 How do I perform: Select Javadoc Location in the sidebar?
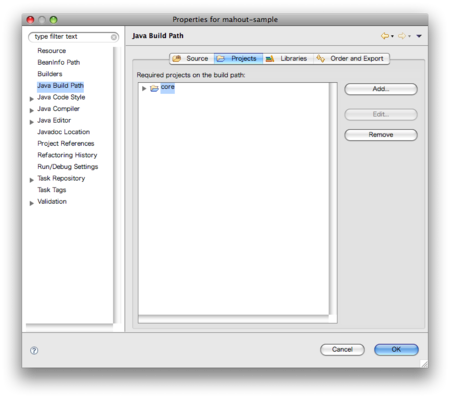(64, 132)
